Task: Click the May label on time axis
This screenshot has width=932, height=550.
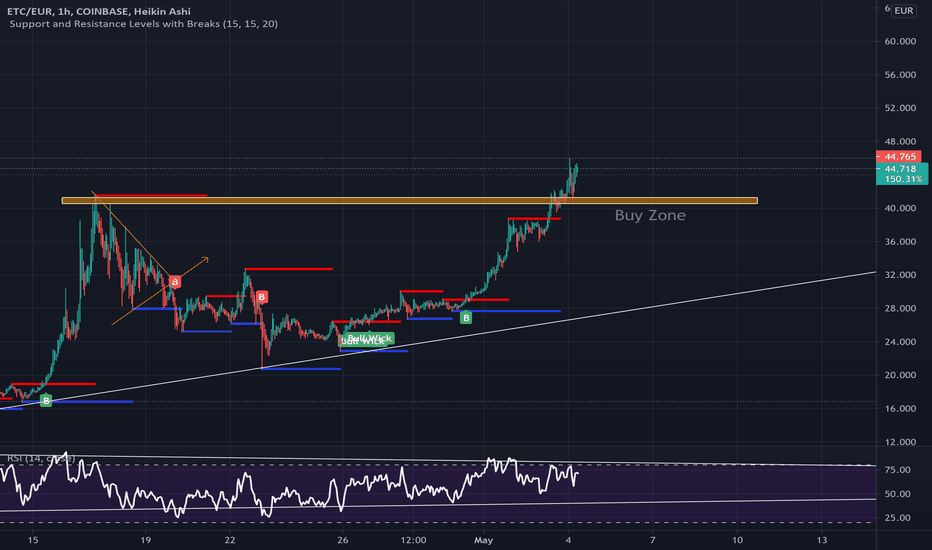Action: pyautogui.click(x=484, y=540)
